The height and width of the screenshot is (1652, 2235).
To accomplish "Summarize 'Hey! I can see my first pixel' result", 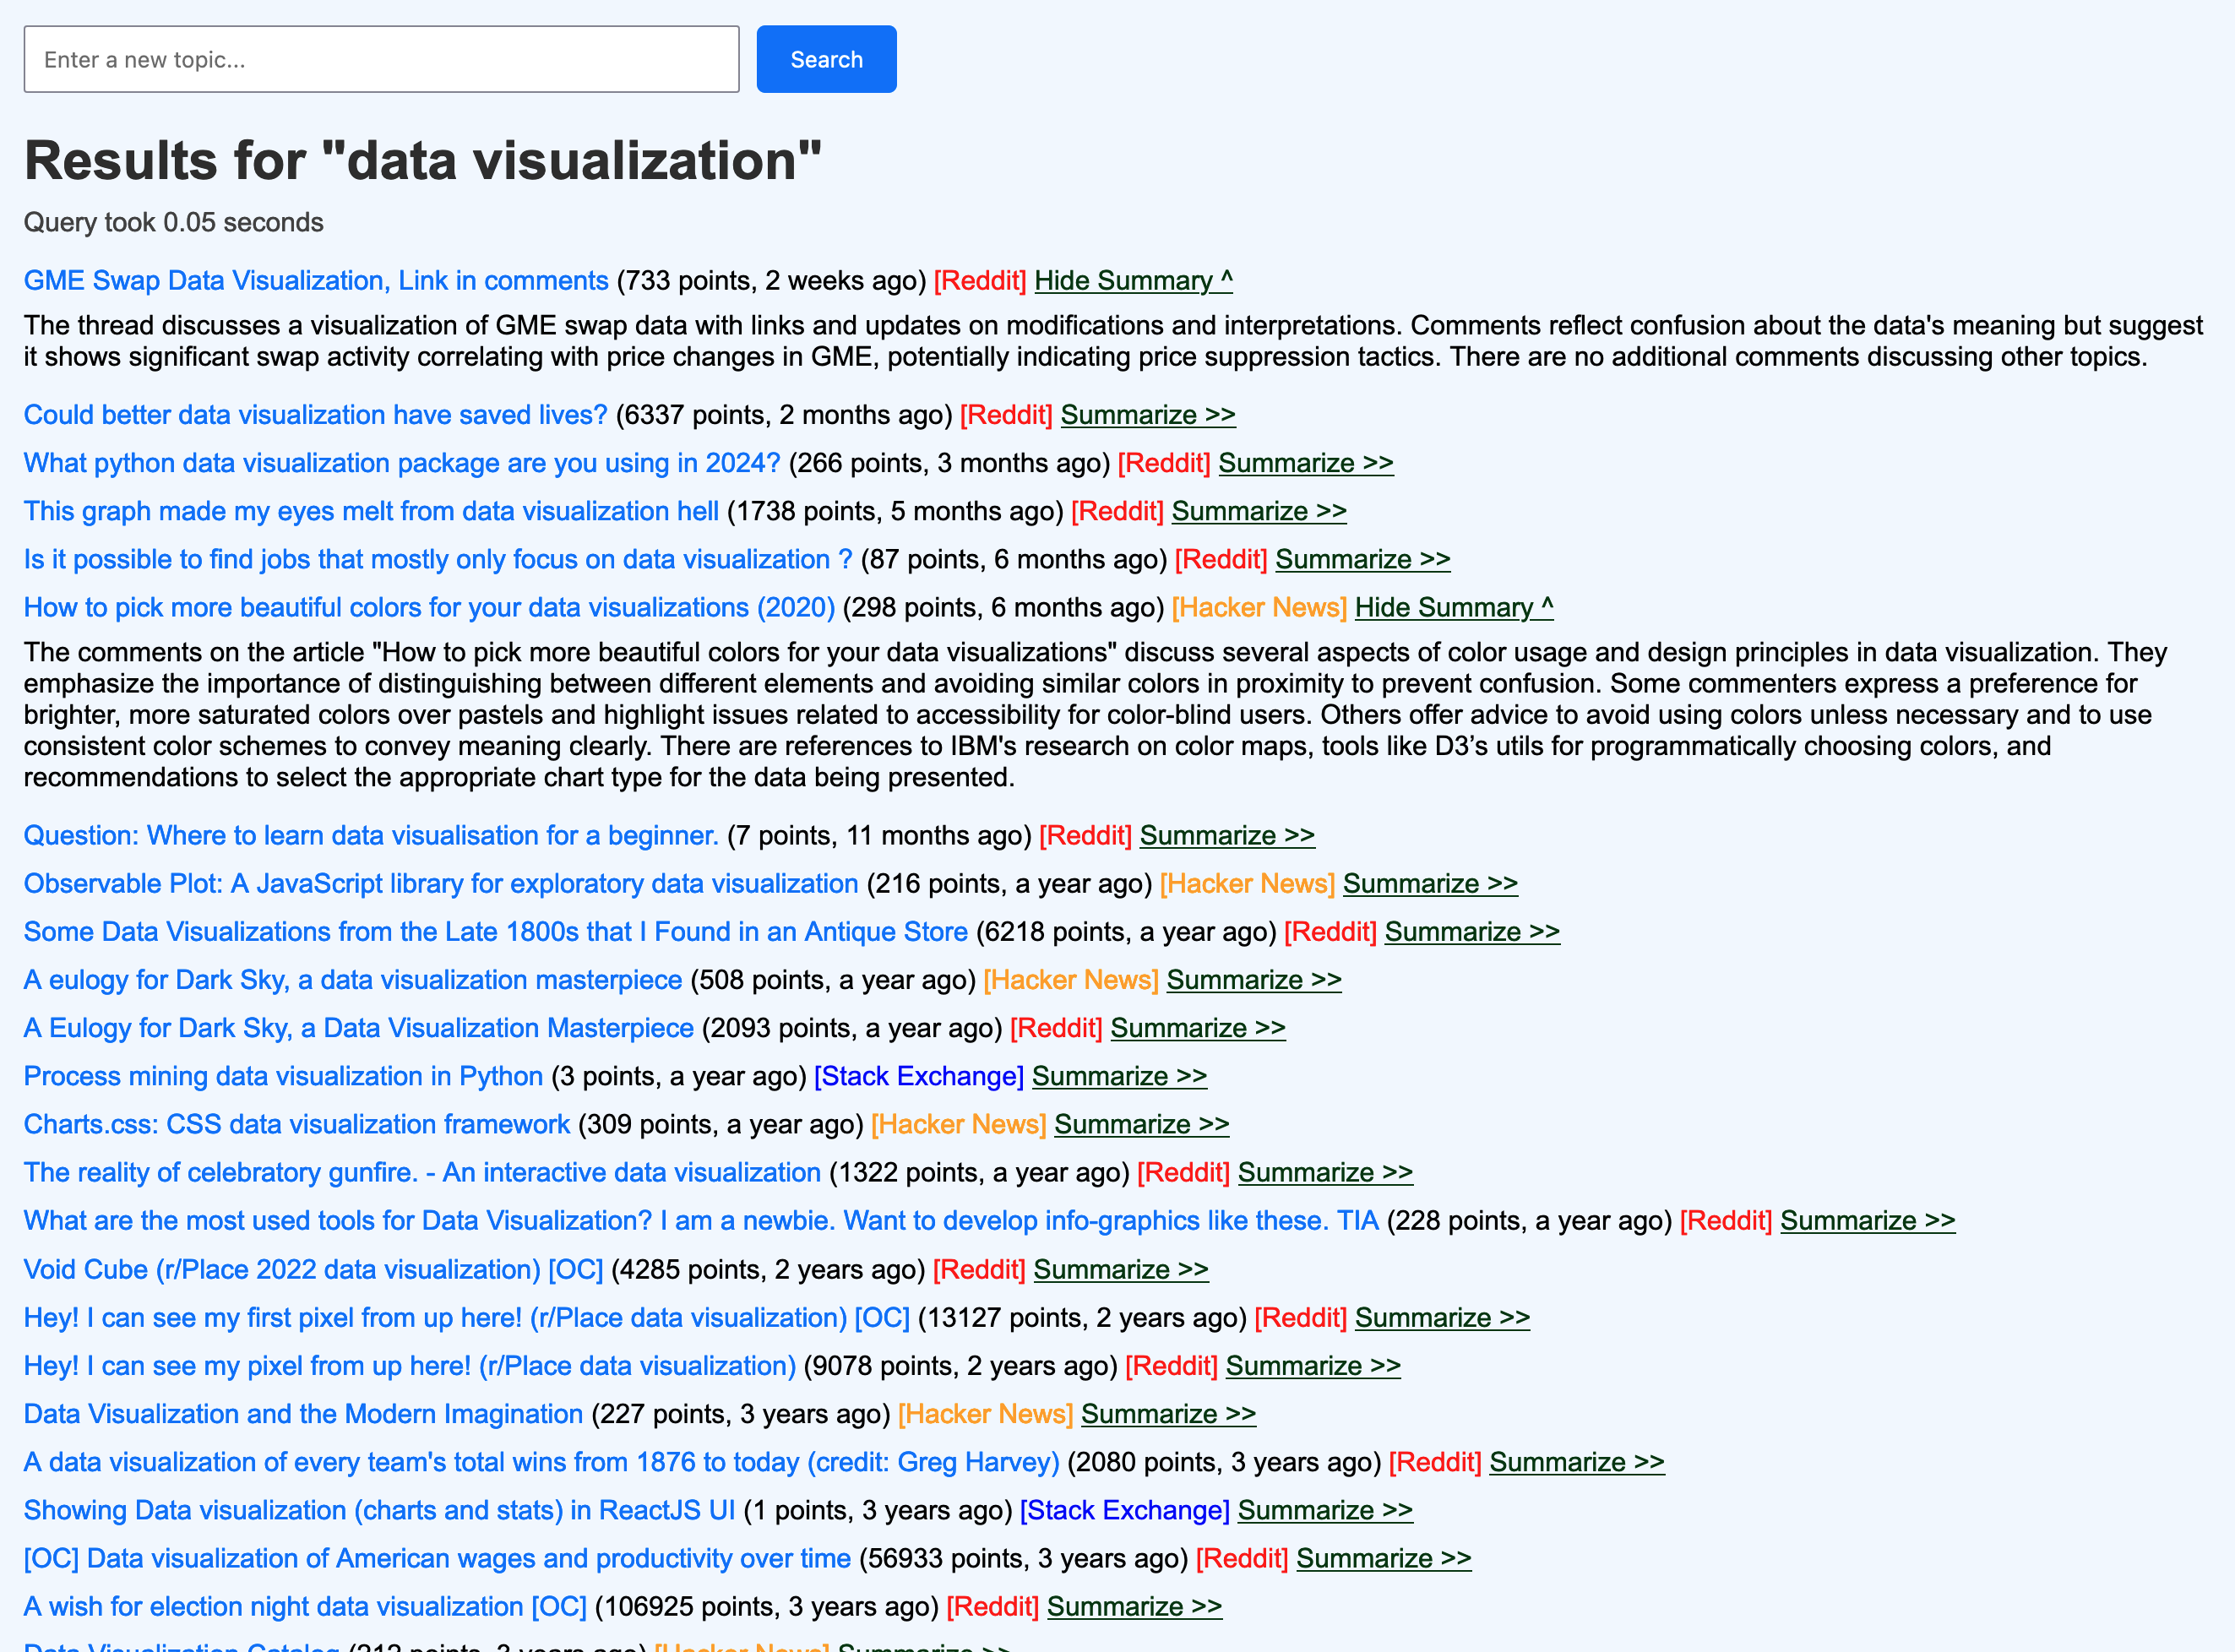I will [1441, 1318].
